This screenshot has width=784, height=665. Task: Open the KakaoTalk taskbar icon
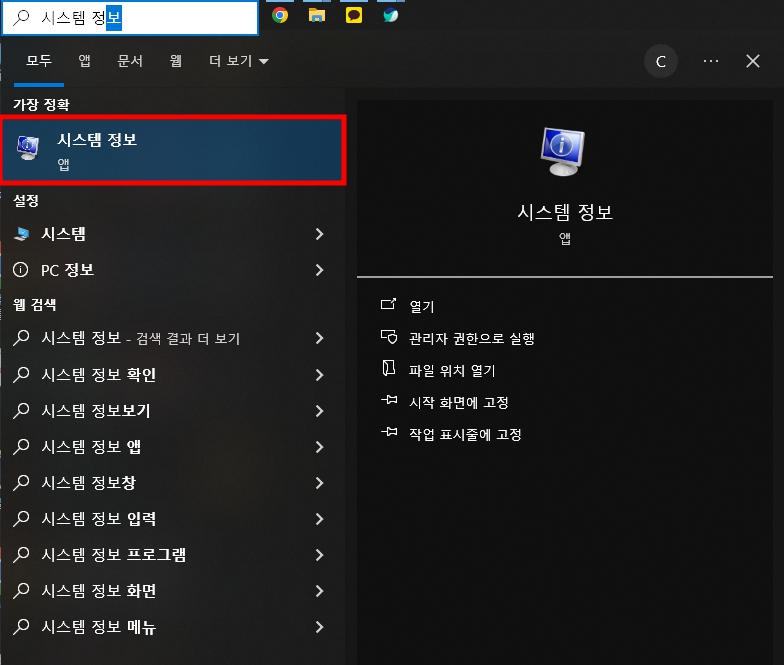pos(354,16)
